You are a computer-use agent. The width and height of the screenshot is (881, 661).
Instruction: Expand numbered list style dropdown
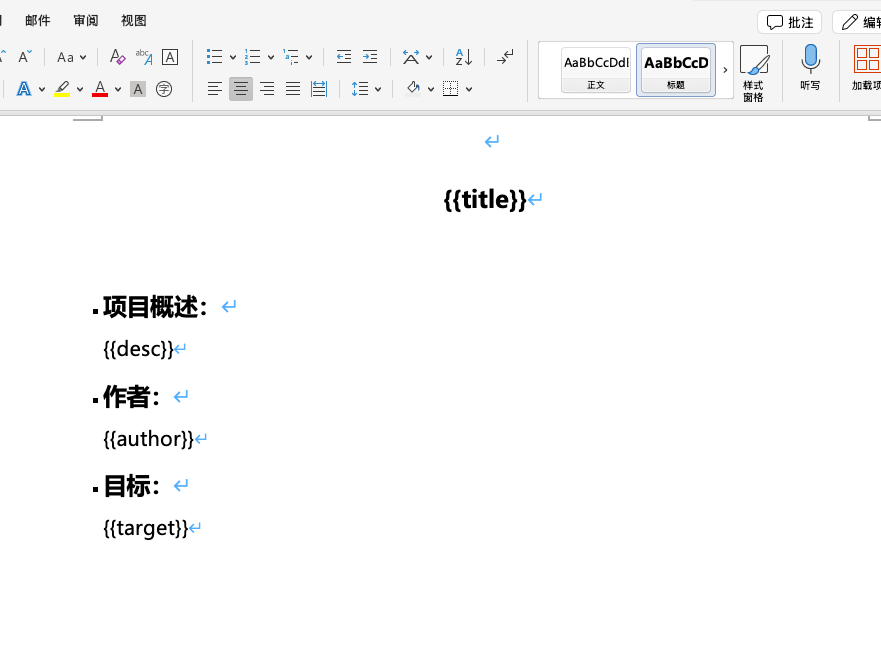coord(271,57)
